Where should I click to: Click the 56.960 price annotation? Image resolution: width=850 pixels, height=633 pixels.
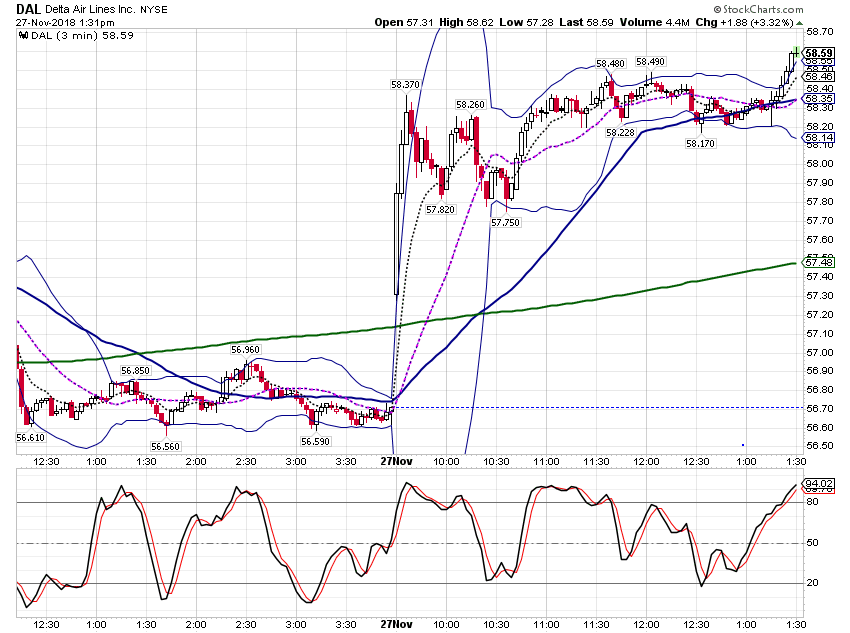click(x=245, y=350)
